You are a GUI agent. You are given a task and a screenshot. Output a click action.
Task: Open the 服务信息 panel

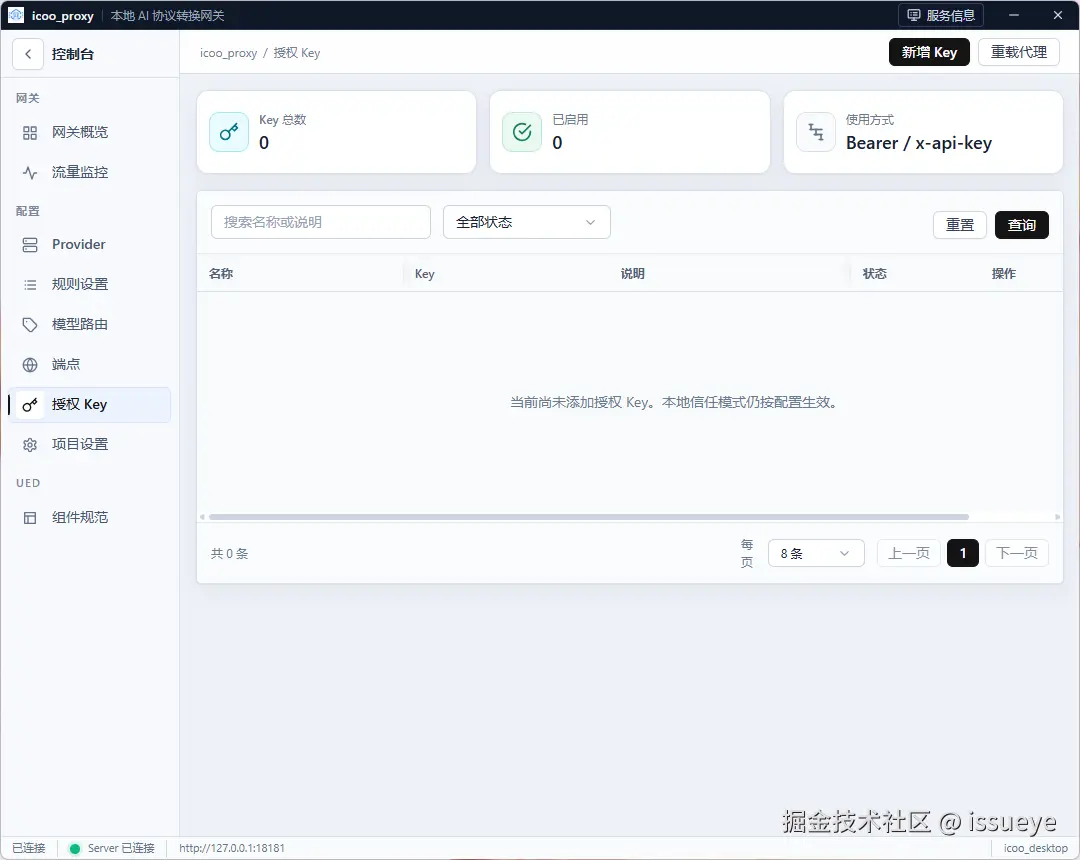941,15
